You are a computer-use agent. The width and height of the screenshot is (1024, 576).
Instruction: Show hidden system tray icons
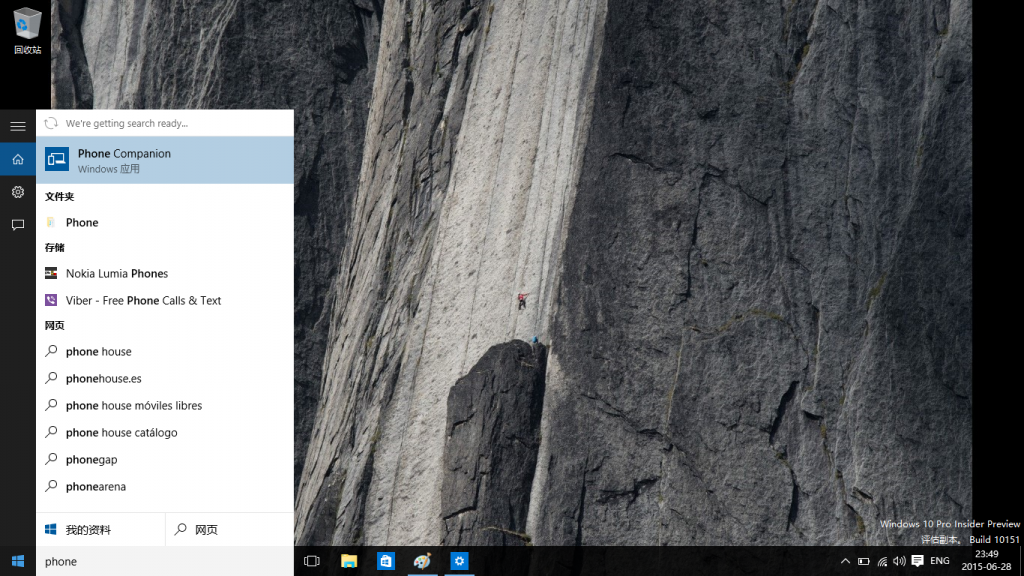pyautogui.click(x=845, y=561)
